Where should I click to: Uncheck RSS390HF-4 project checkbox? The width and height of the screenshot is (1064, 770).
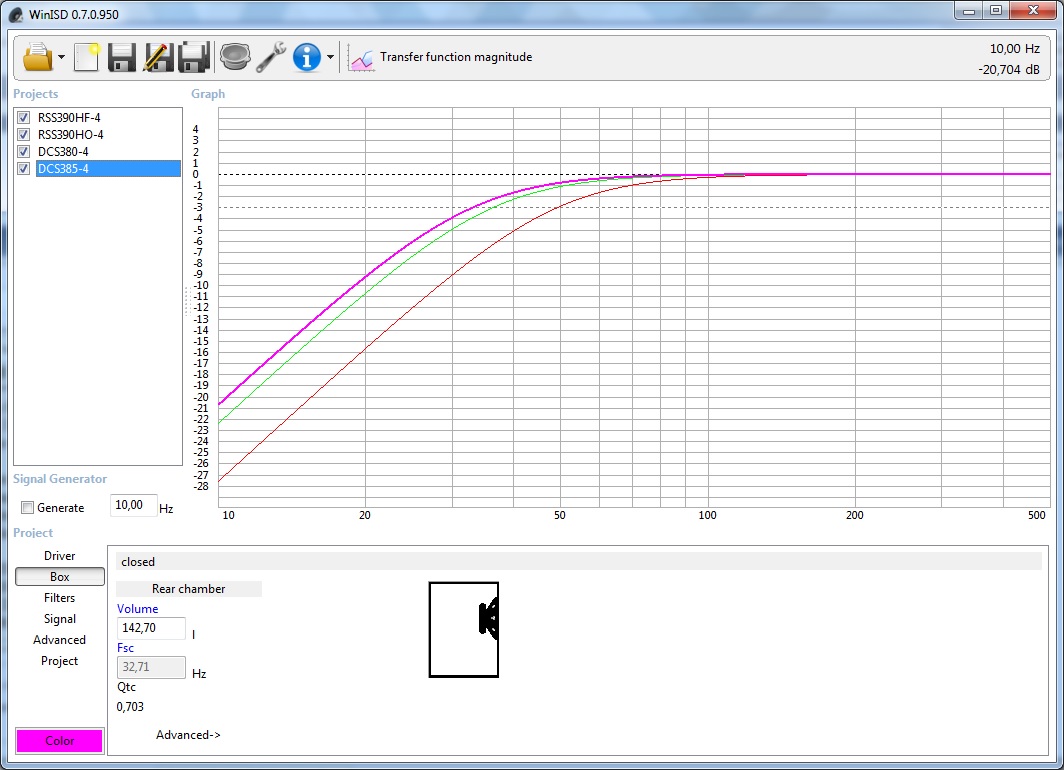24,117
